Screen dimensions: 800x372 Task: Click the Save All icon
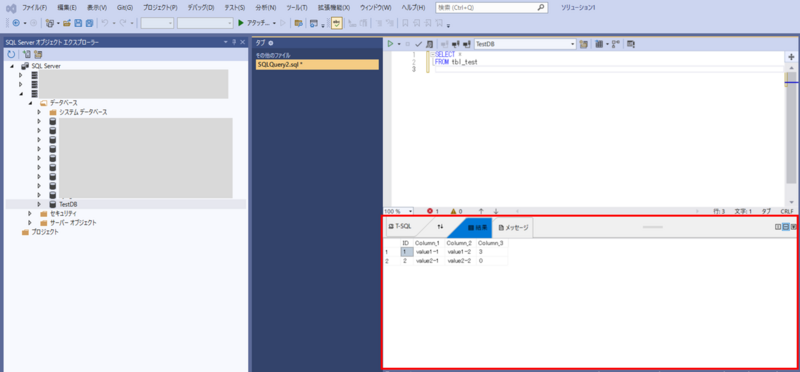[89, 23]
